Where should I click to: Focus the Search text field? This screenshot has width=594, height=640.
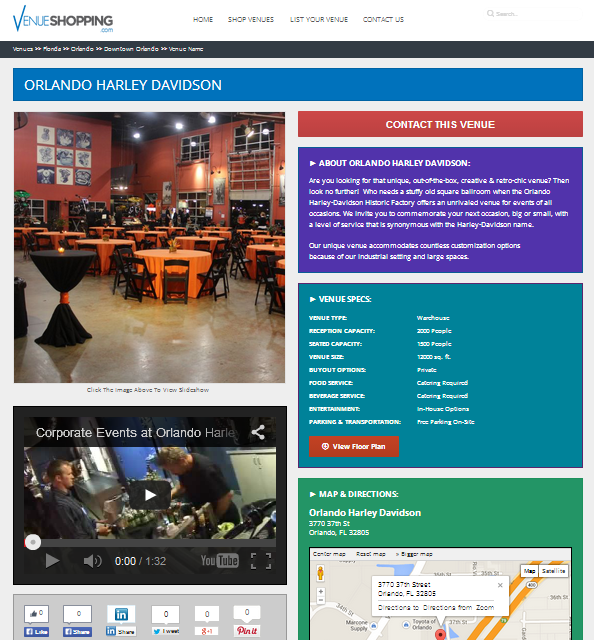[533, 13]
